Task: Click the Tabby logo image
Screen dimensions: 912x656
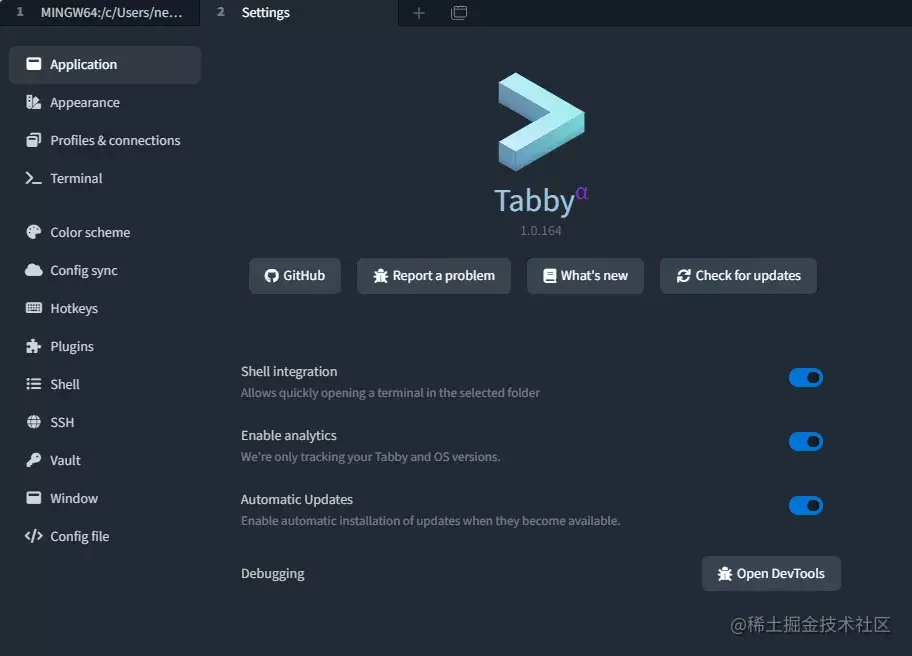Action: tap(541, 122)
